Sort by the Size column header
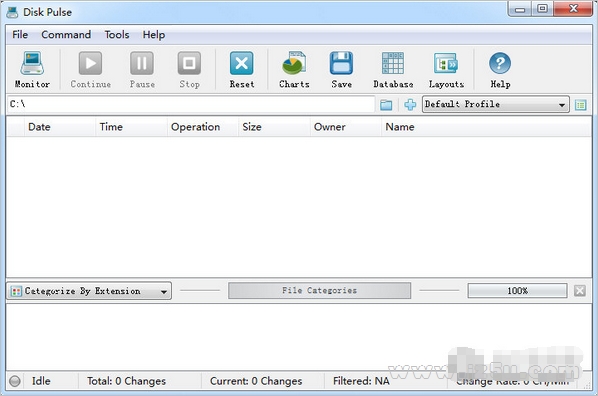The height and width of the screenshot is (396, 598). (274, 127)
